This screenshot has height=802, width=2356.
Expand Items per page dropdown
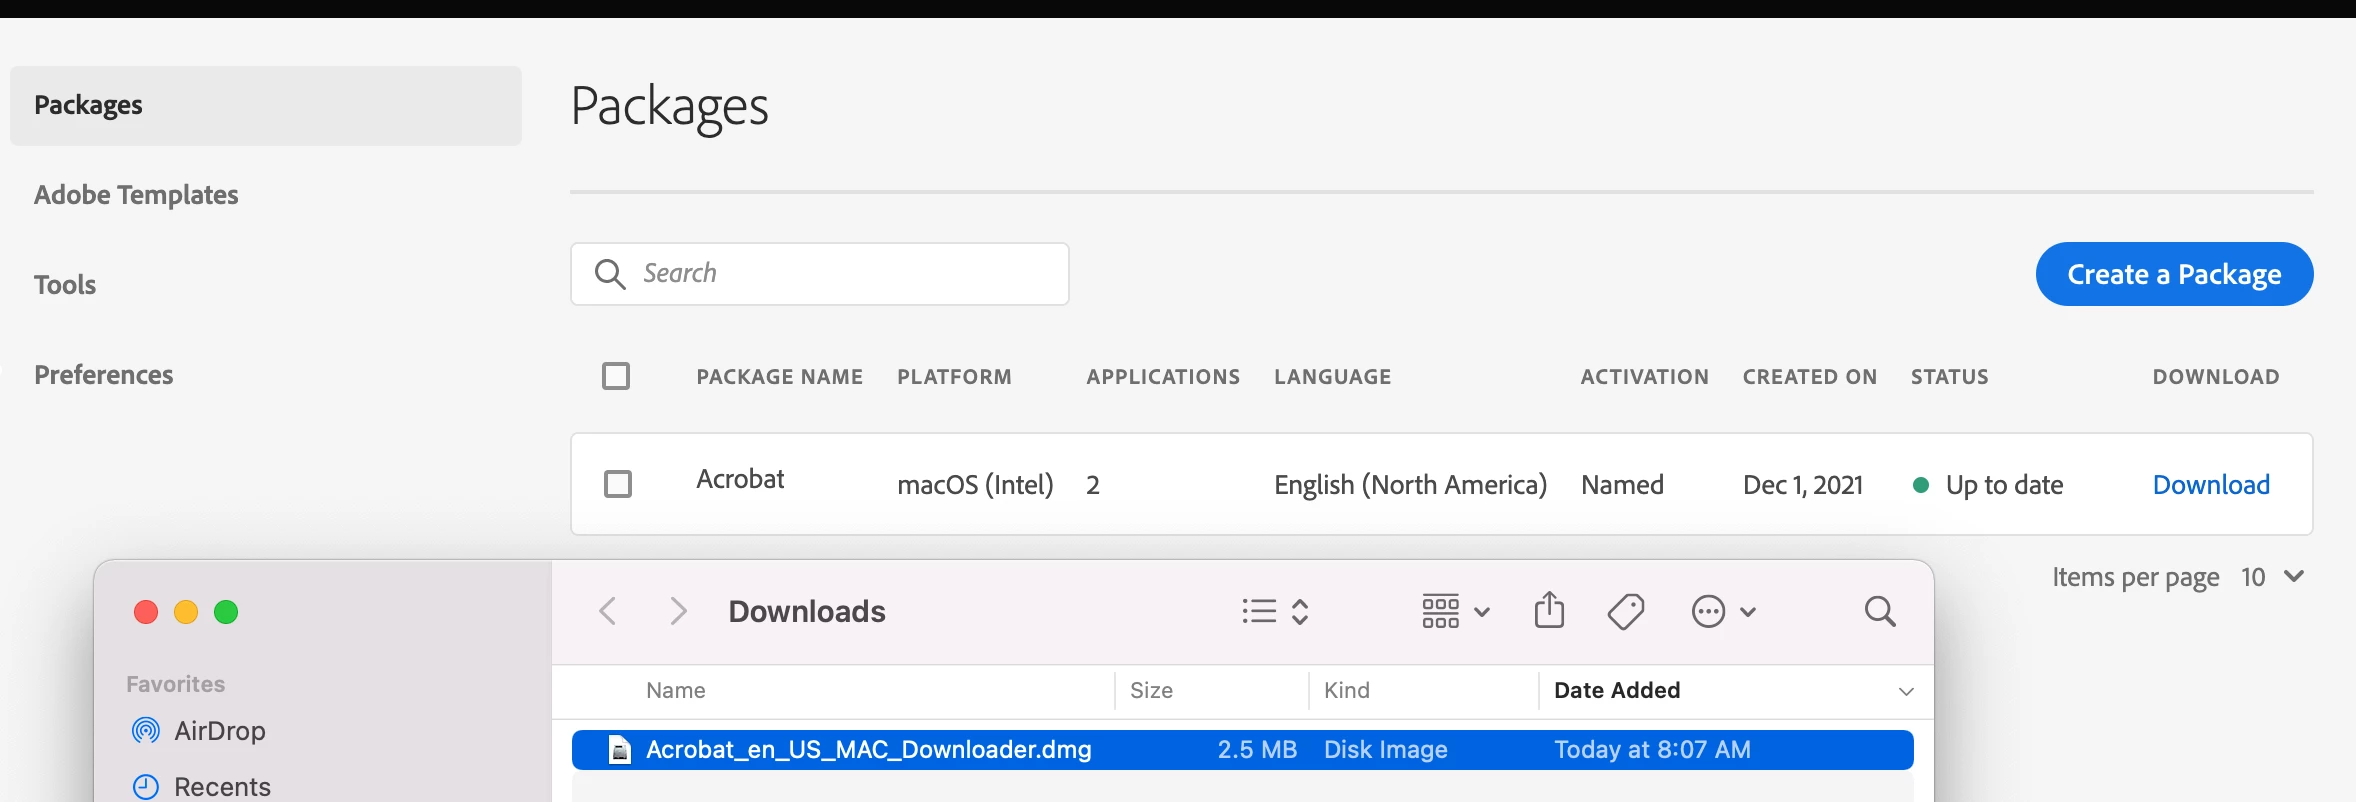pyautogui.click(x=2273, y=577)
